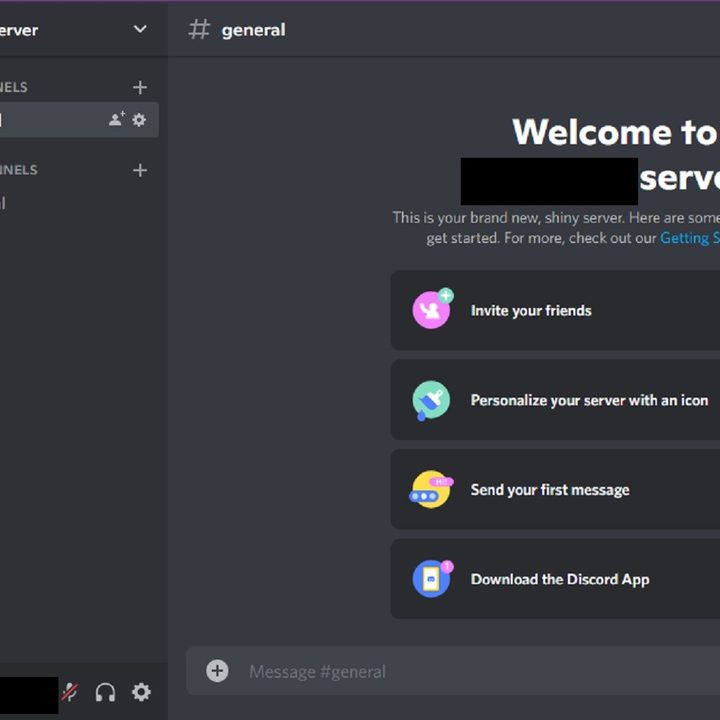Viewport: 720px width, 720px height.
Task: Open Download the Discord App card
Action: point(555,579)
